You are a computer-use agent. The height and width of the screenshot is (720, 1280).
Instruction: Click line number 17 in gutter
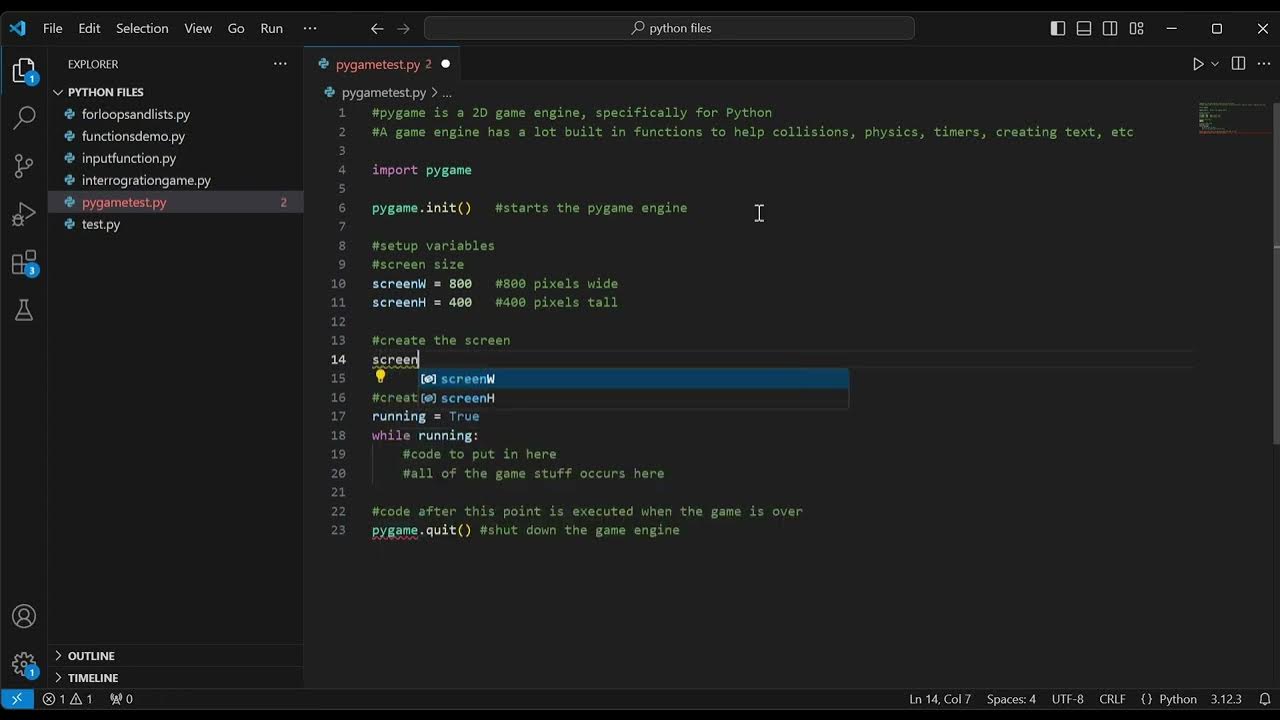(x=338, y=416)
